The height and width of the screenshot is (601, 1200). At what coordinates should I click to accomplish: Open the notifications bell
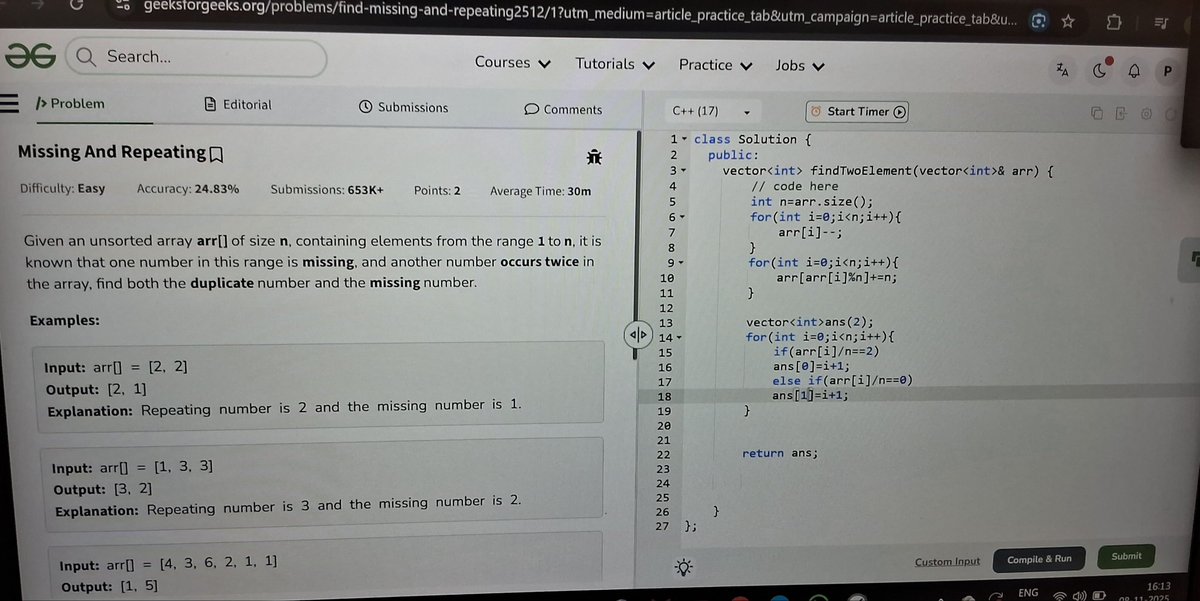[x=1134, y=71]
